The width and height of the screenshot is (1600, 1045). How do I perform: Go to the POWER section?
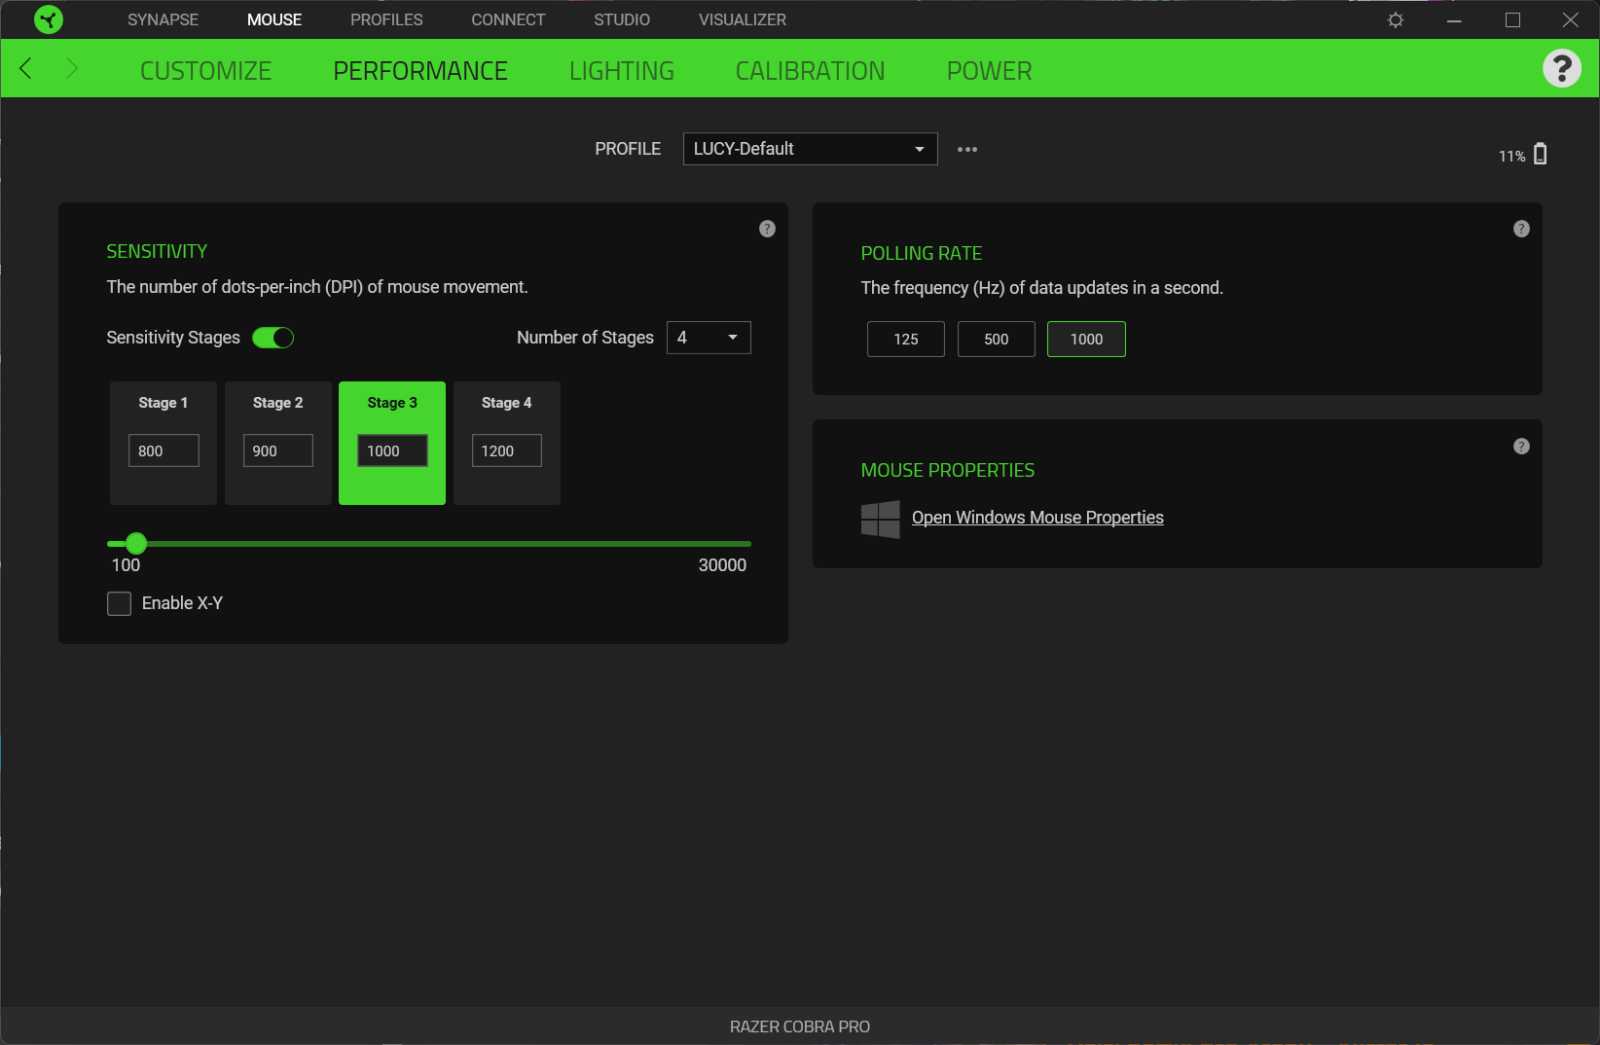[x=989, y=71]
